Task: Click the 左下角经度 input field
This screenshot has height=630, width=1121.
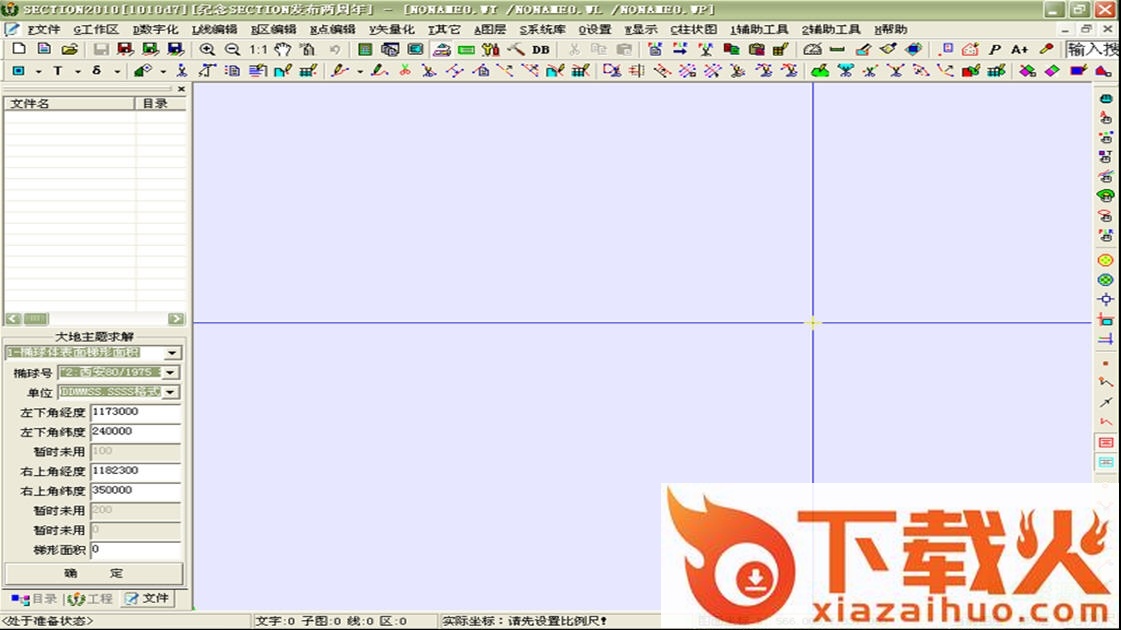Action: tap(135, 412)
